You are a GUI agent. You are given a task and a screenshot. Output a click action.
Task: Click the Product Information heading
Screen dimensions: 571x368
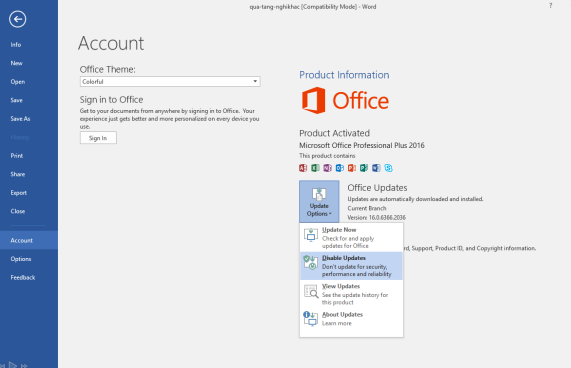[344, 75]
